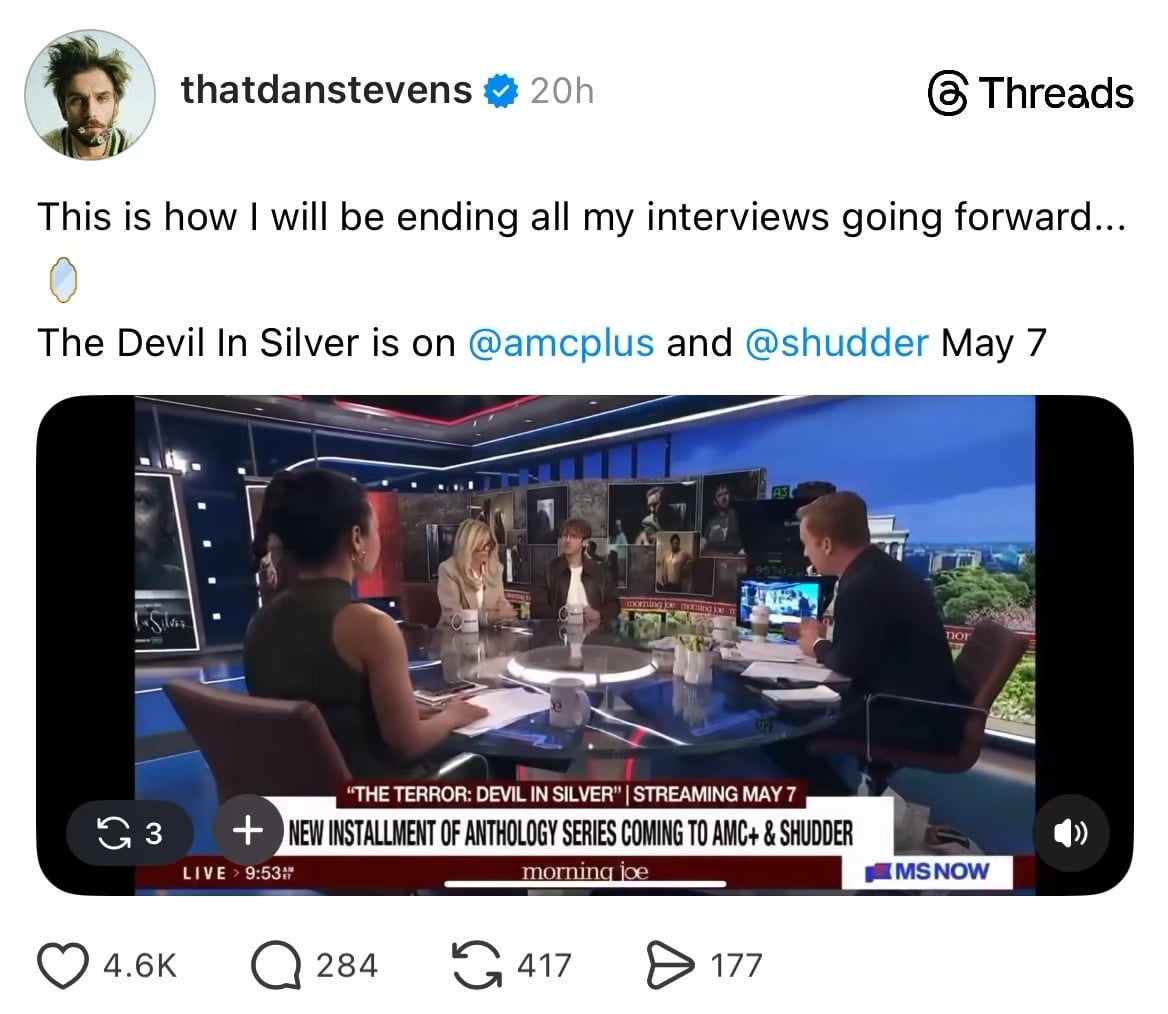Click the blue verified badge

[x=501, y=91]
